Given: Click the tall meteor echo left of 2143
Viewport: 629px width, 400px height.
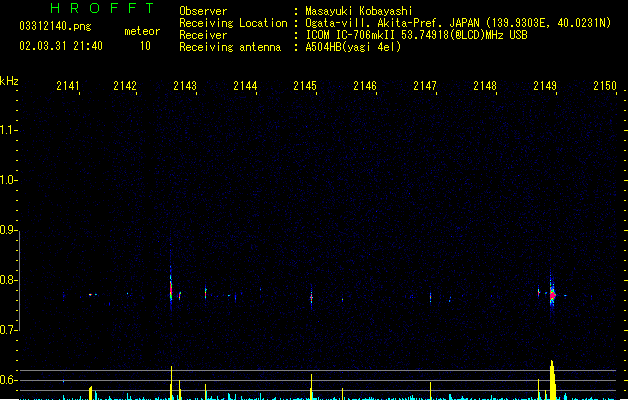Looking at the screenshot, I should pyautogui.click(x=171, y=287).
